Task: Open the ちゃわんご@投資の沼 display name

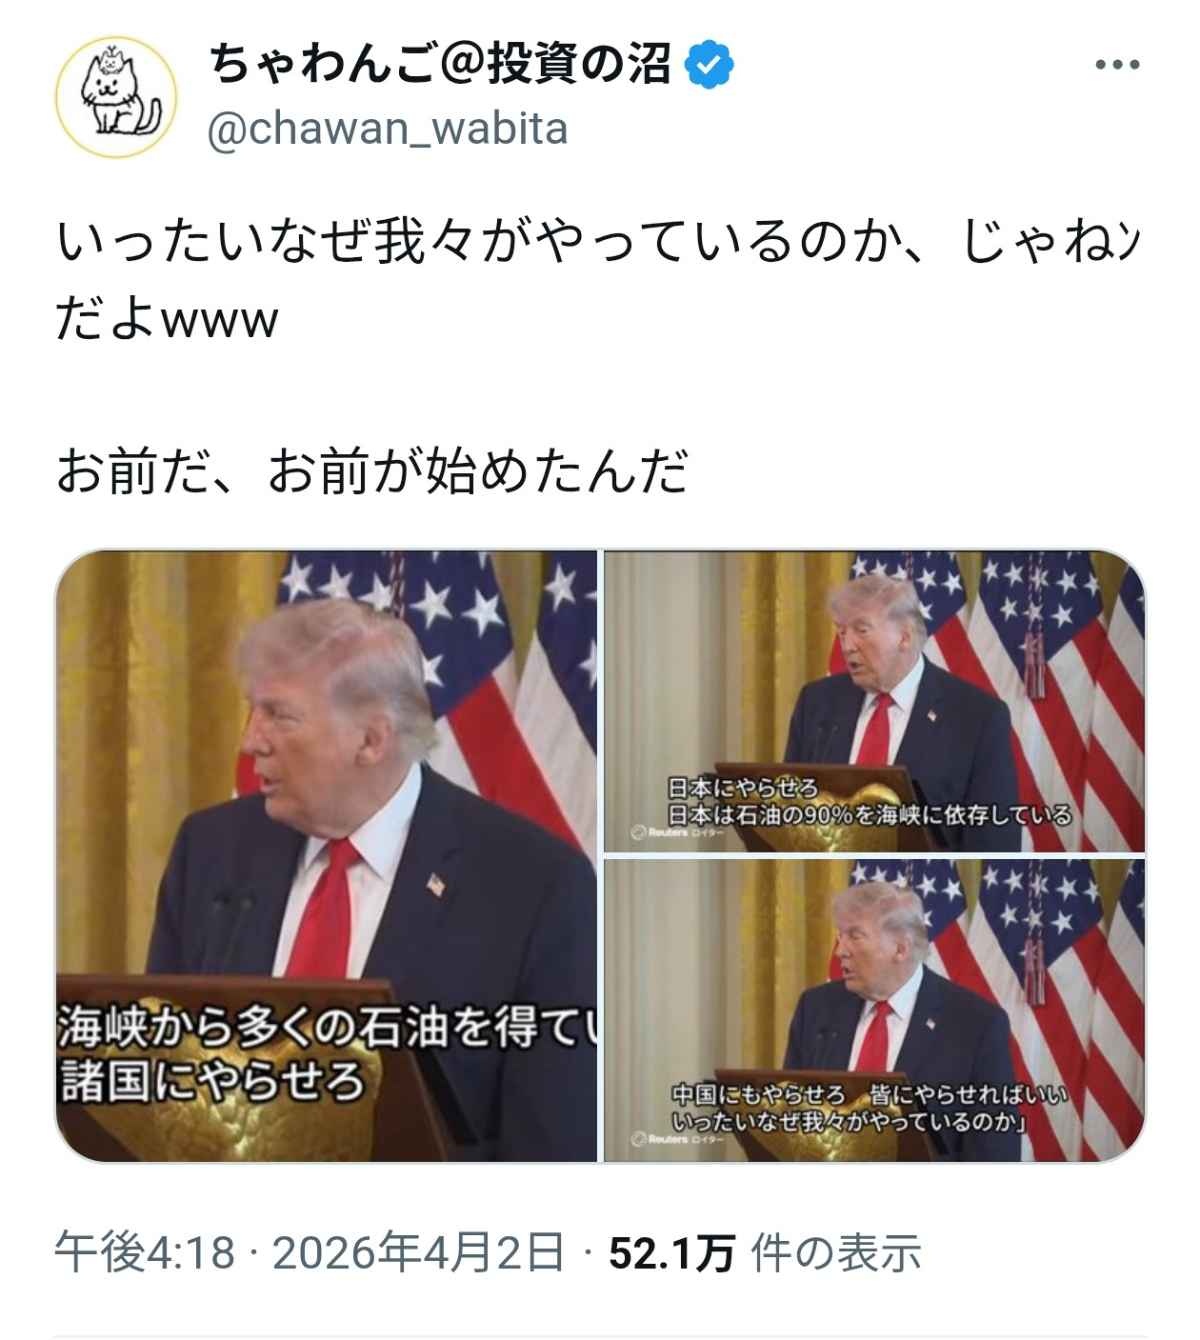Action: click(440, 65)
